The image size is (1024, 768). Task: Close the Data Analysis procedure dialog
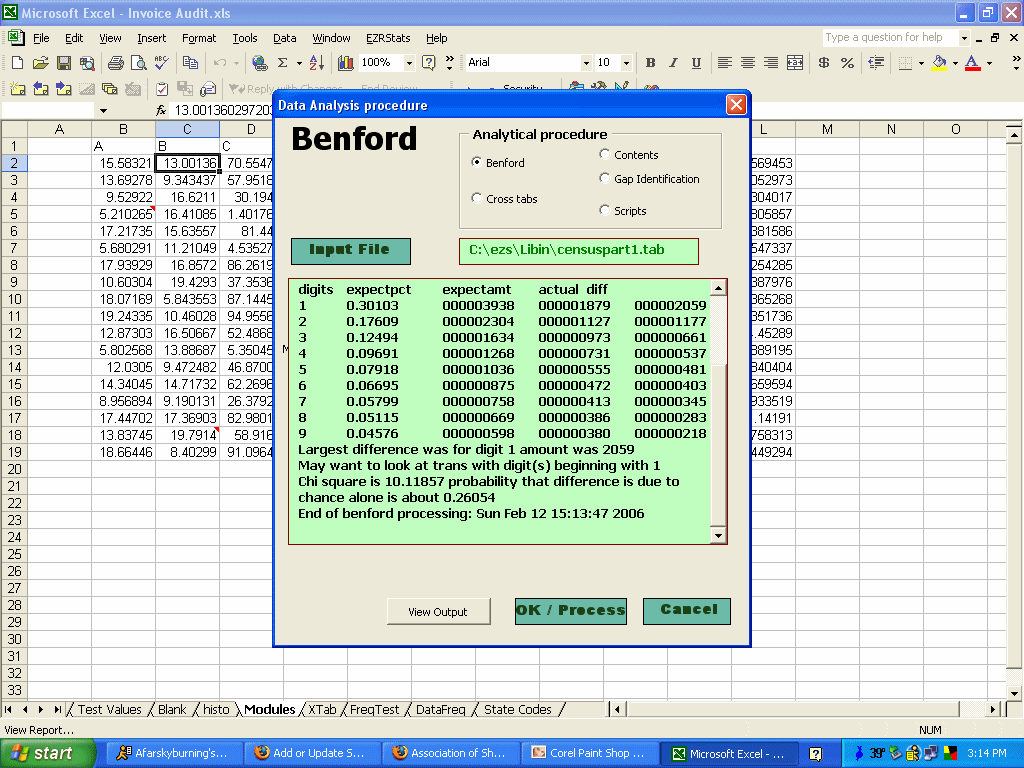pos(736,104)
